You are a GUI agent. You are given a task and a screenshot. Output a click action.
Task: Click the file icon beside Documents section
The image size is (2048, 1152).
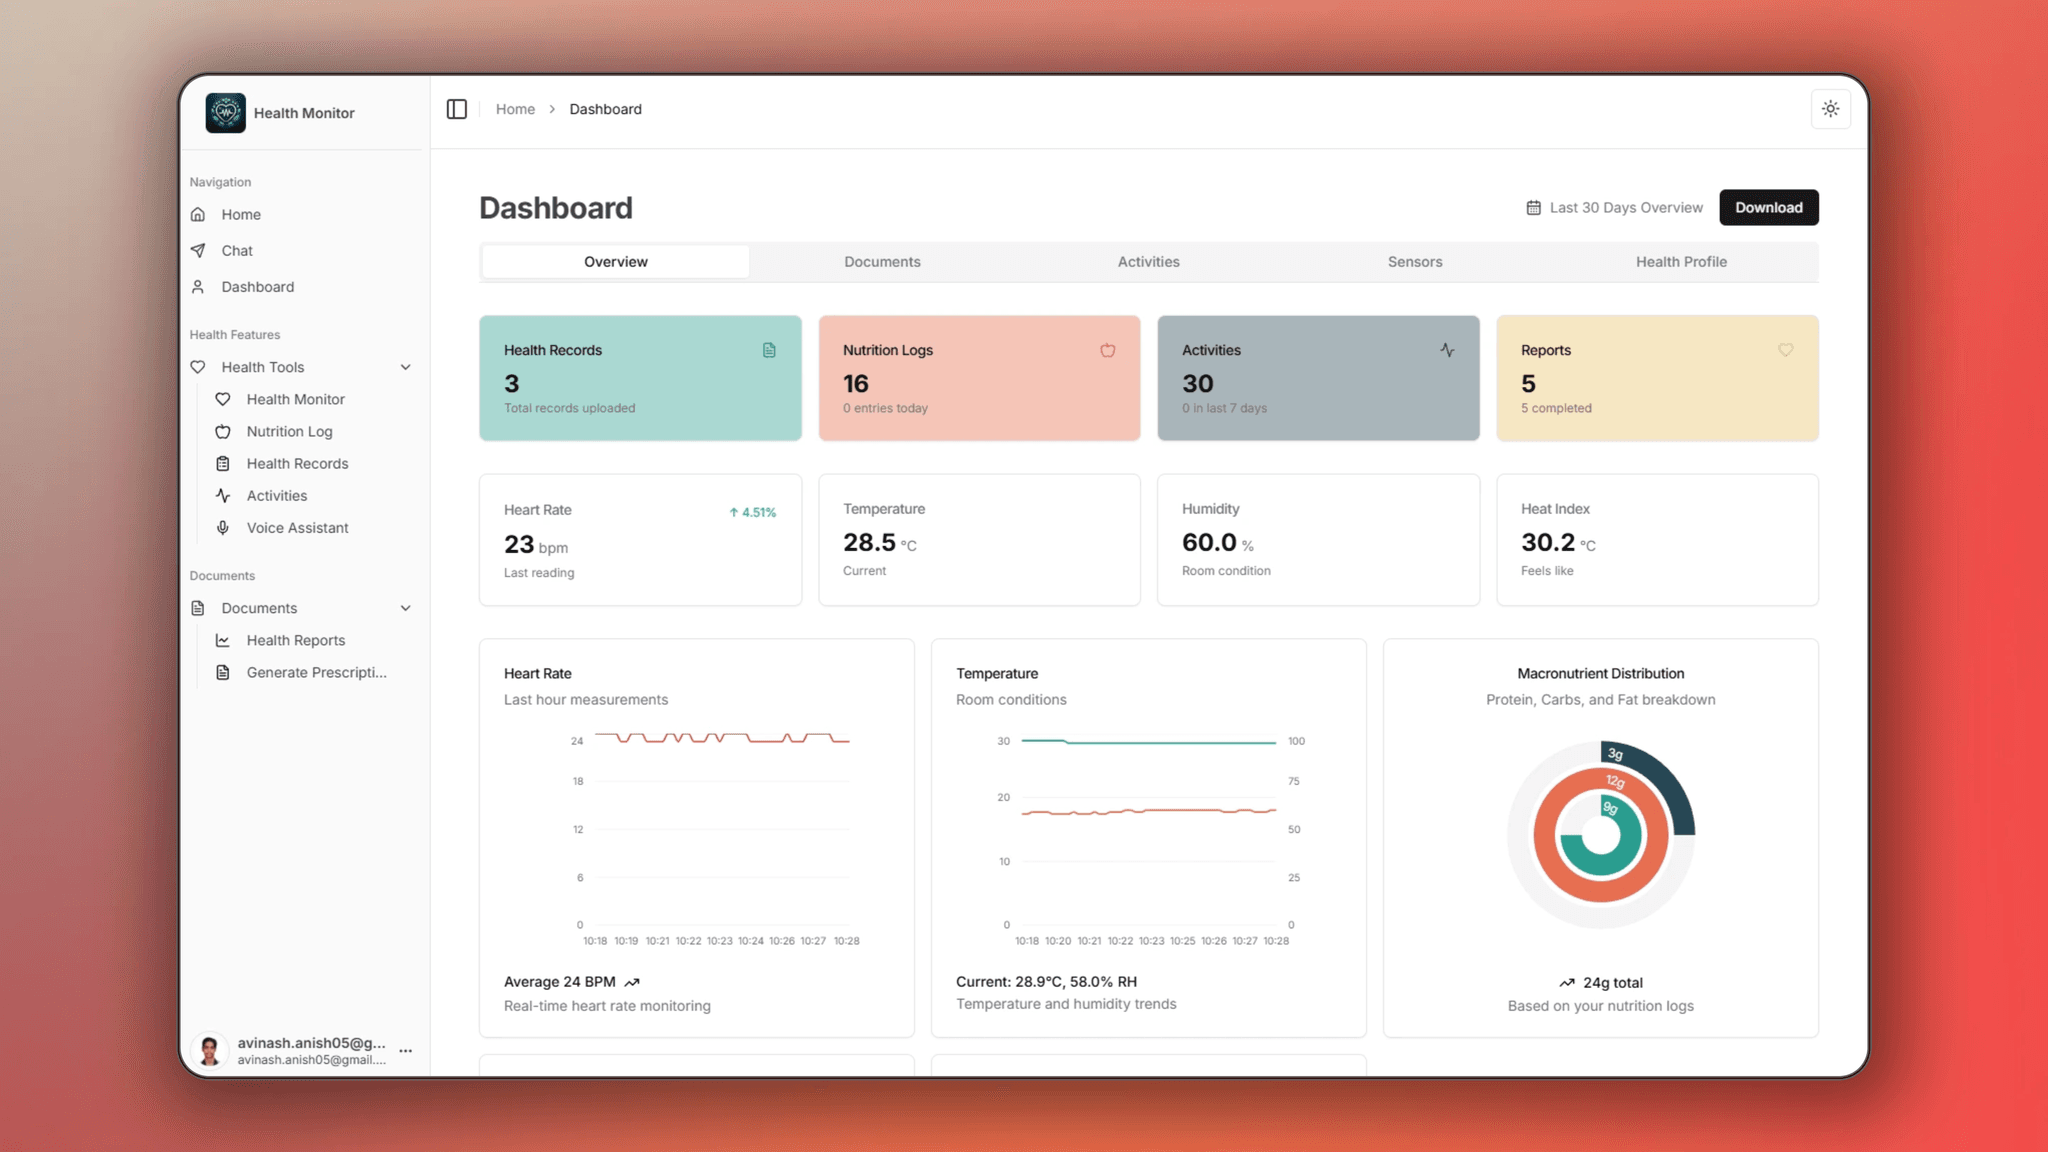[x=198, y=608]
